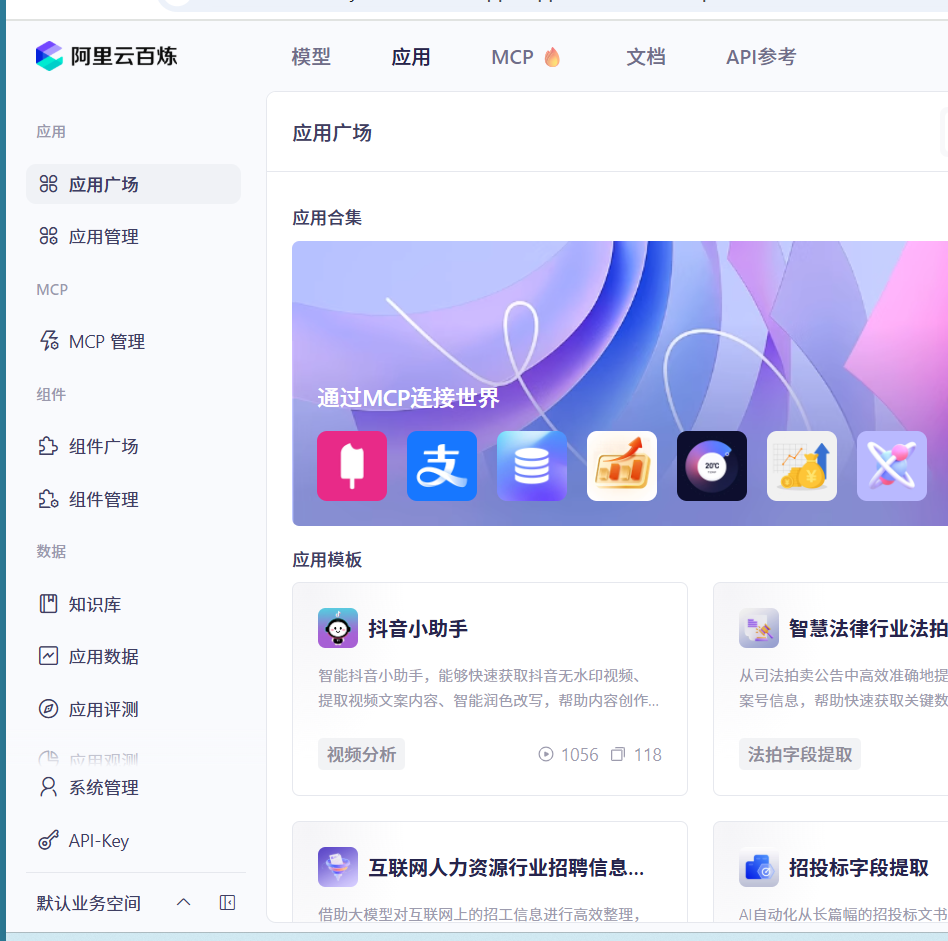Click the 组件管理 puzzle-gear icon

click(x=48, y=499)
